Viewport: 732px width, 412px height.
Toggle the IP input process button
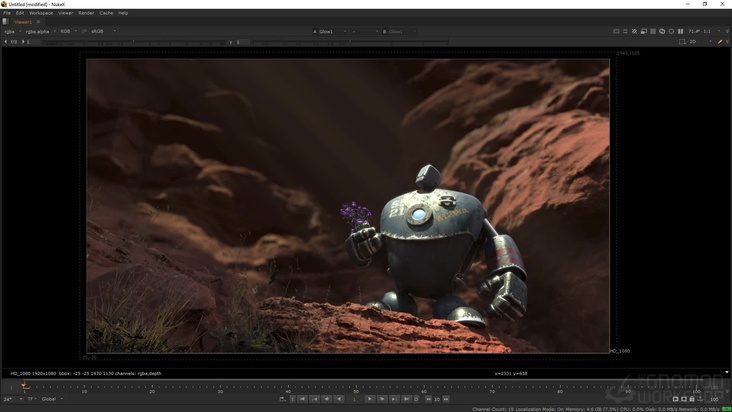(x=84, y=31)
